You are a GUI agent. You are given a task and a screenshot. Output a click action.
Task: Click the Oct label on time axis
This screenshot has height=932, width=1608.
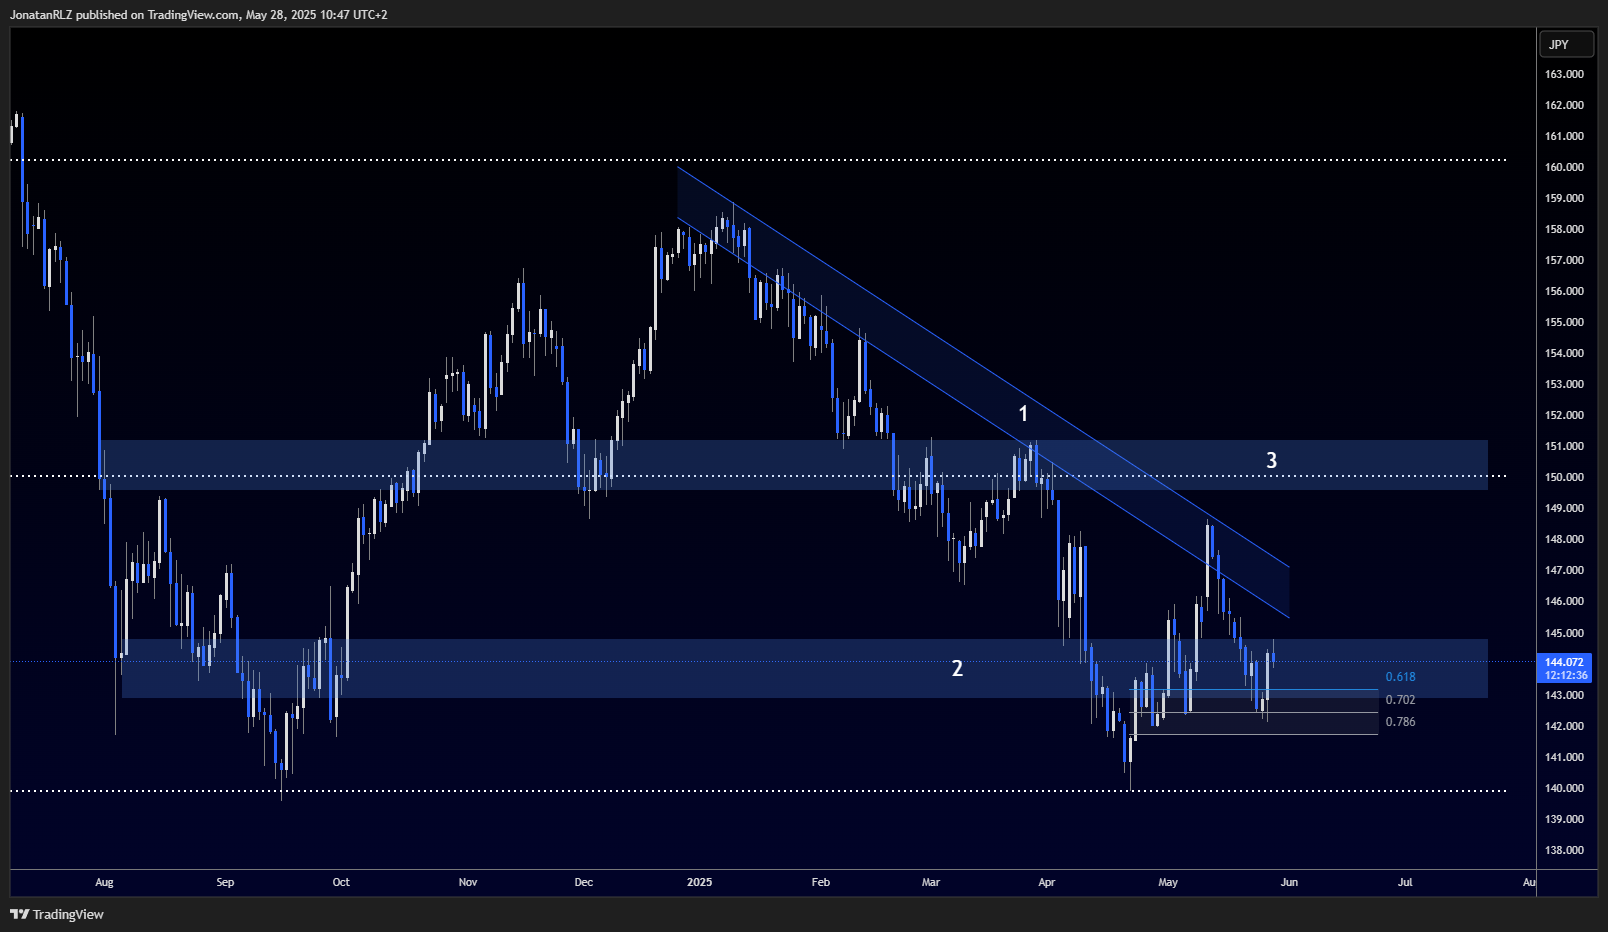341,882
